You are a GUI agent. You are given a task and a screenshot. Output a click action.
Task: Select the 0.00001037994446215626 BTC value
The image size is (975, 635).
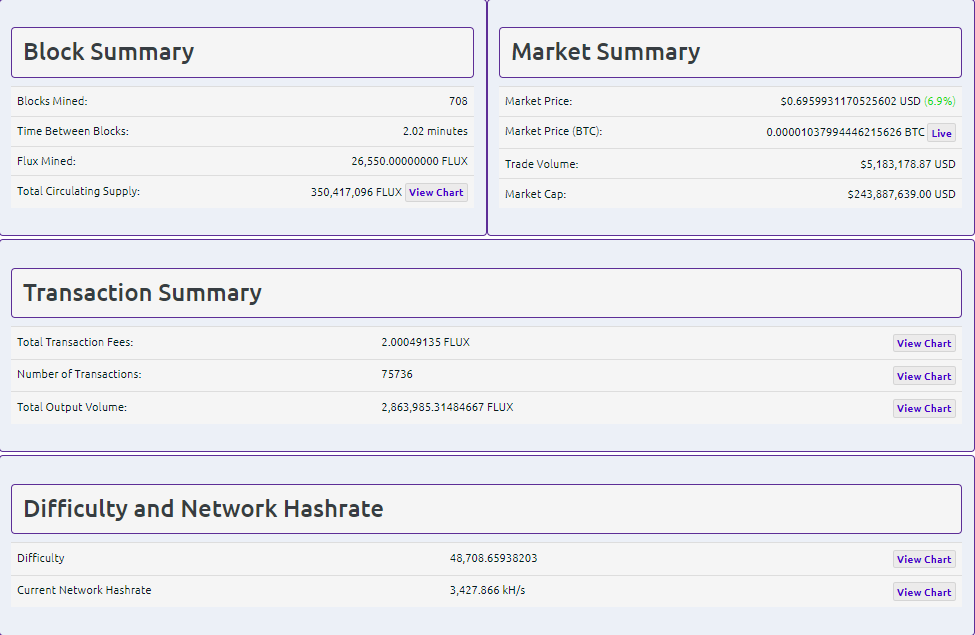click(845, 132)
